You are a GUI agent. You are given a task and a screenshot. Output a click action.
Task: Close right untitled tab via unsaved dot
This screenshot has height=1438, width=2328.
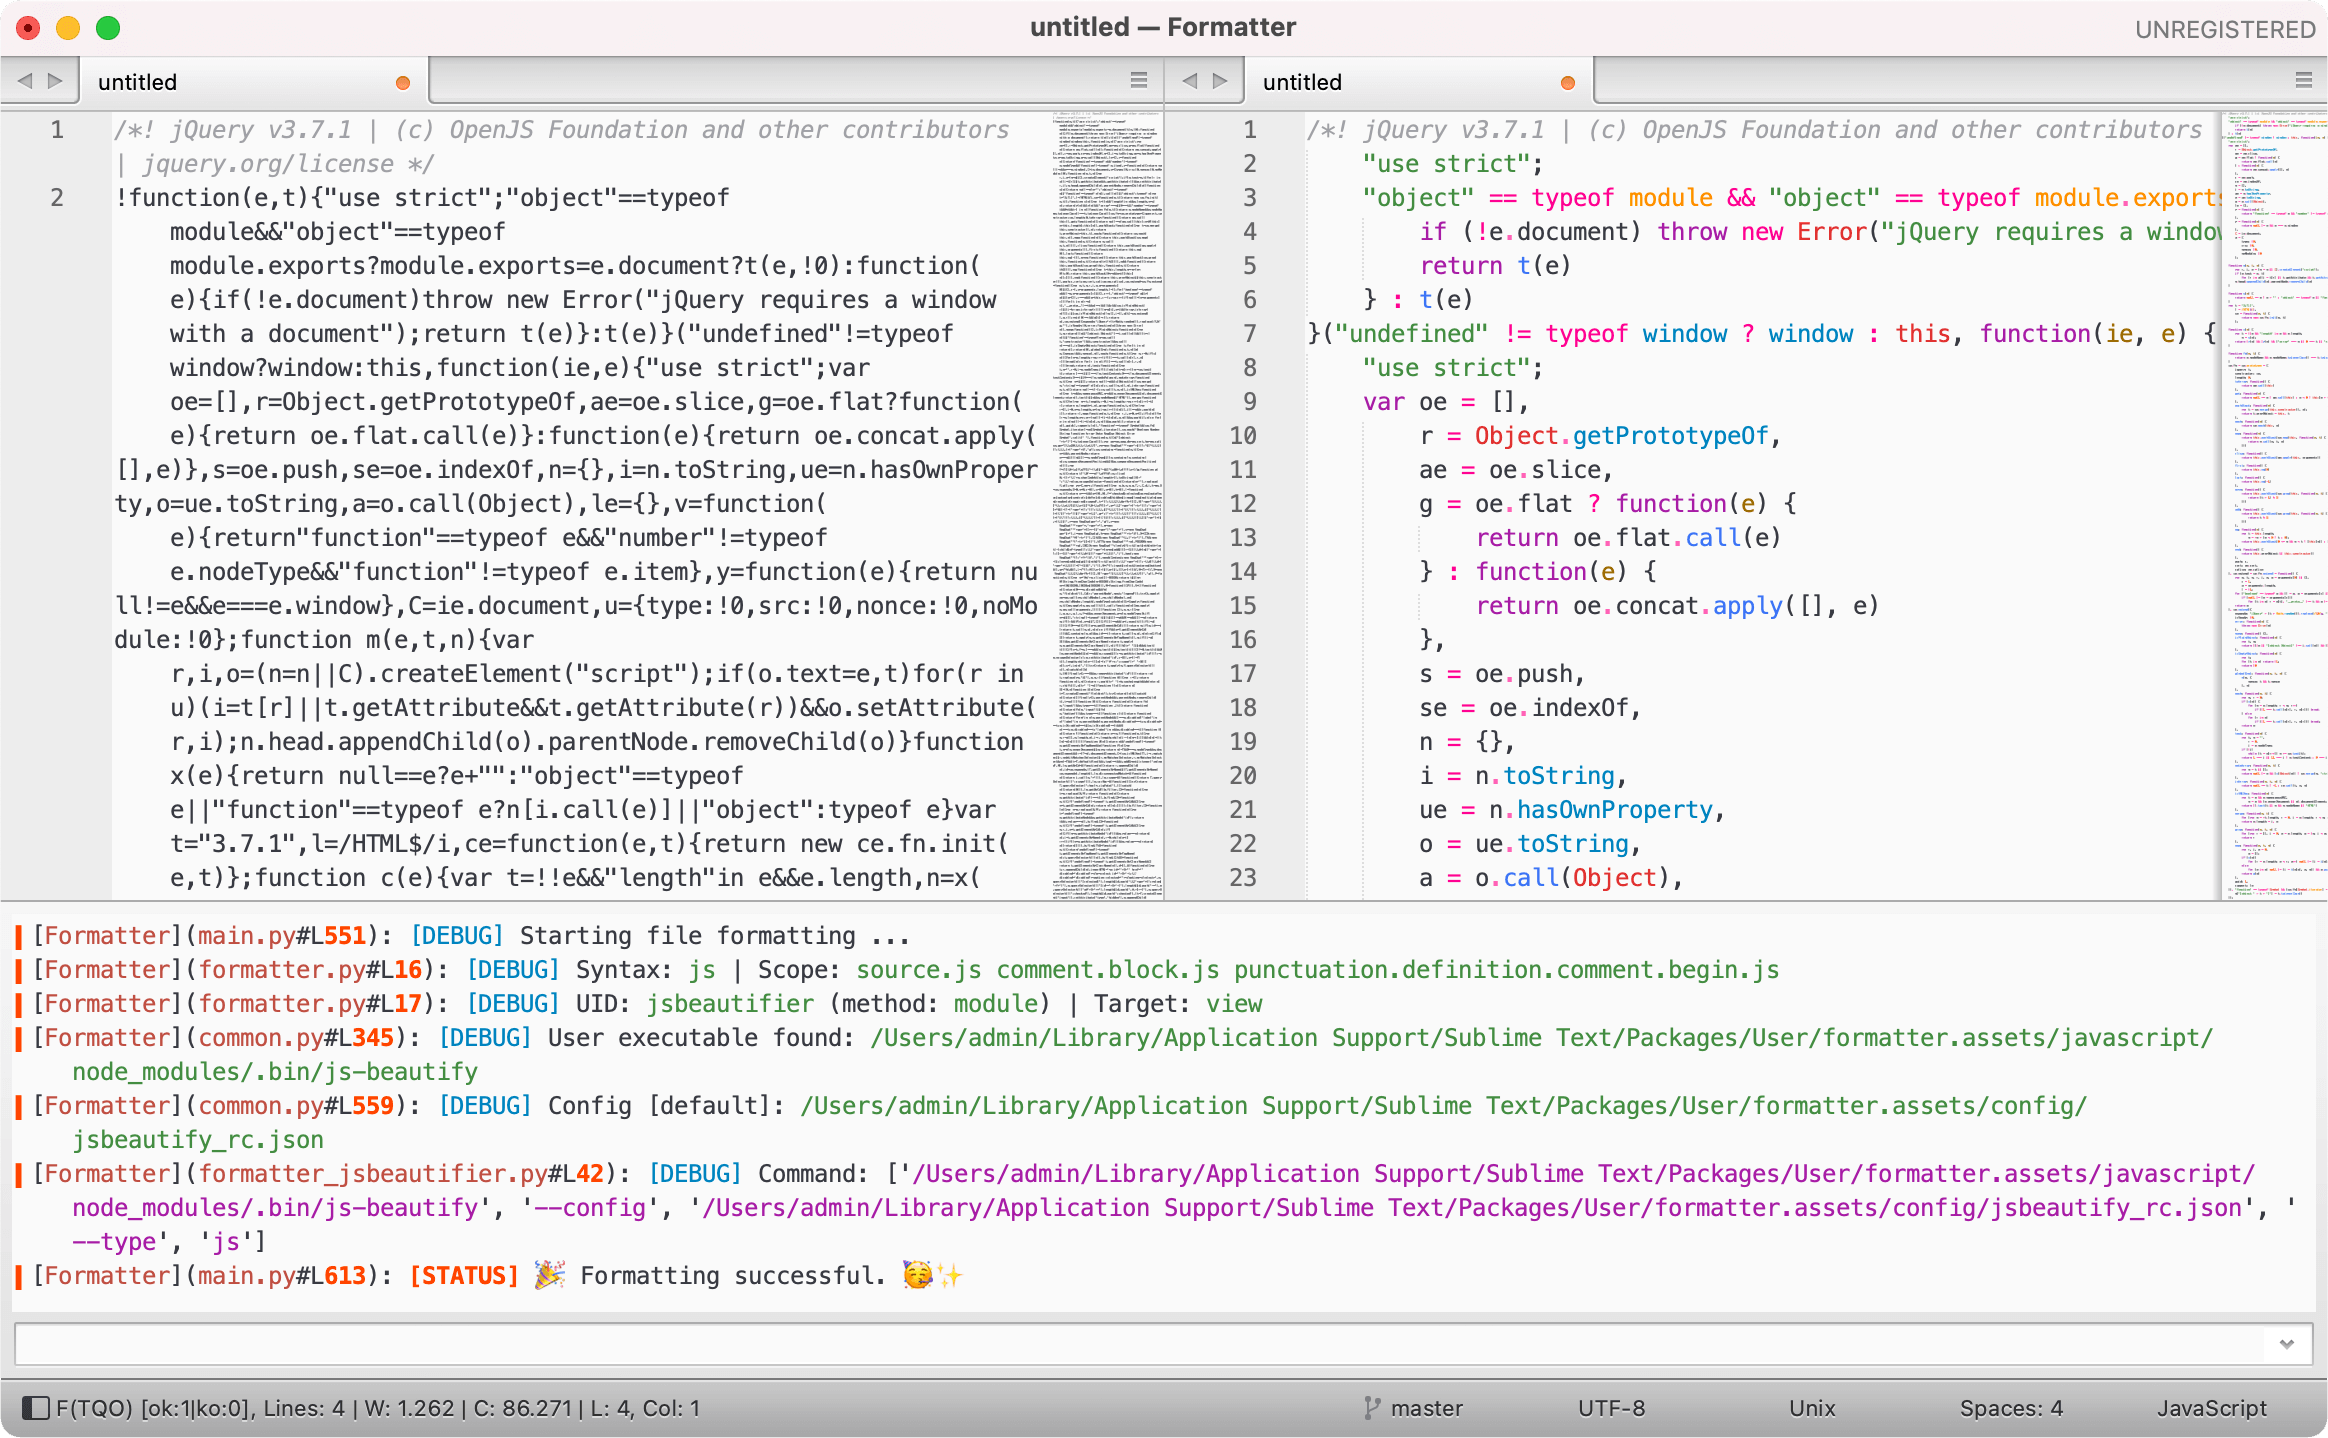tap(1568, 83)
